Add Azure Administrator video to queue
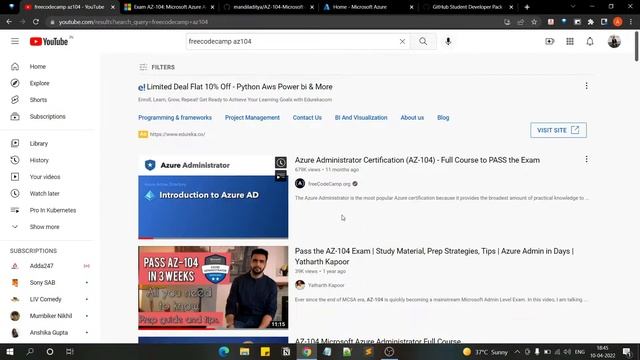 pos(280,176)
